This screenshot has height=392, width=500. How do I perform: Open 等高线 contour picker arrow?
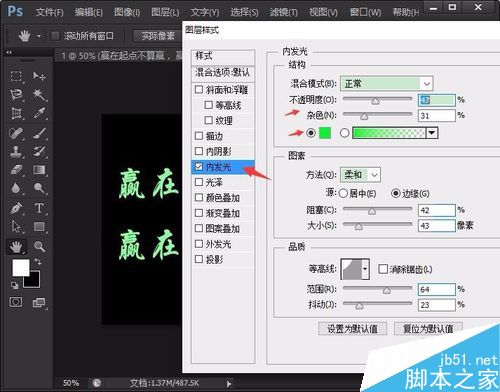coord(365,269)
